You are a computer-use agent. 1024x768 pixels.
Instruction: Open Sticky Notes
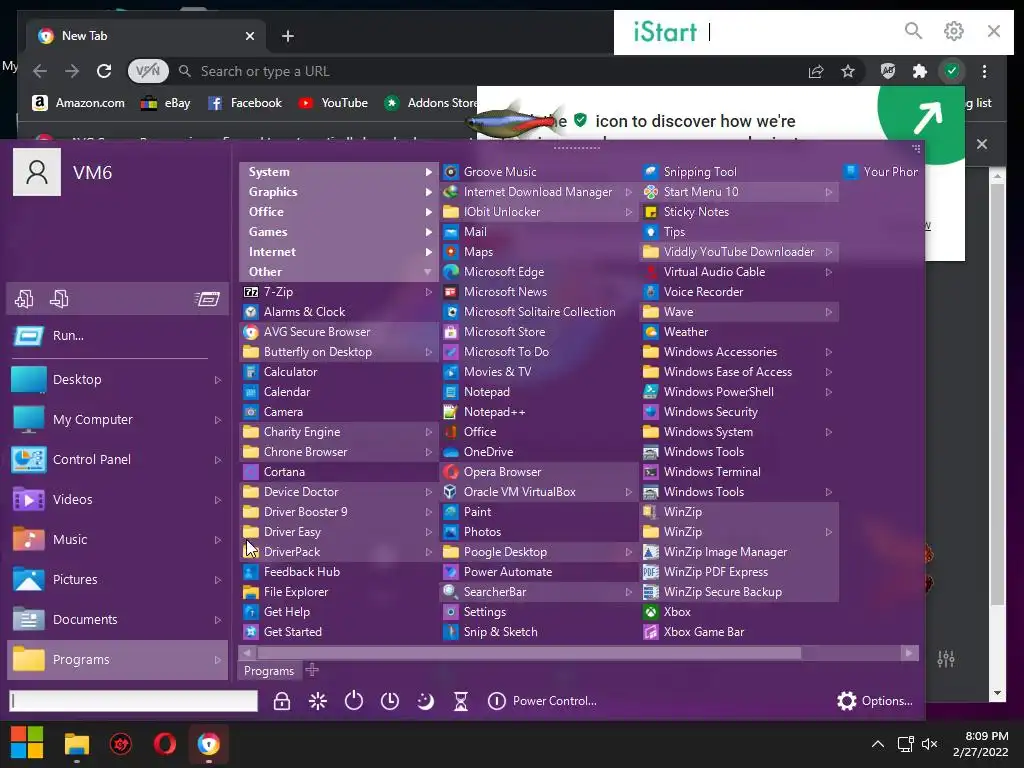point(739,212)
